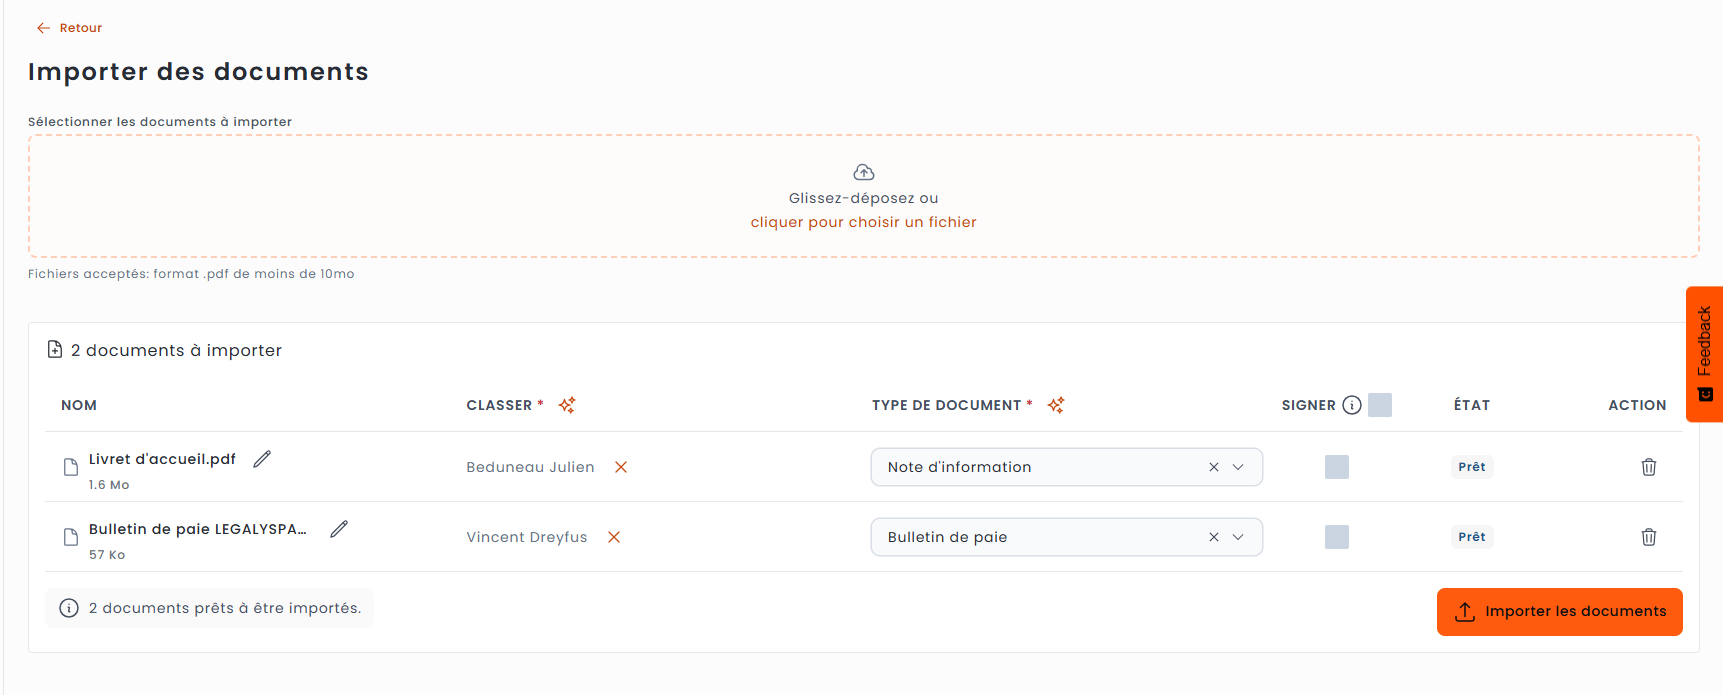1723x695 pixels.
Task: Enable signing for the Bulletin de paie row
Action: click(x=1337, y=537)
